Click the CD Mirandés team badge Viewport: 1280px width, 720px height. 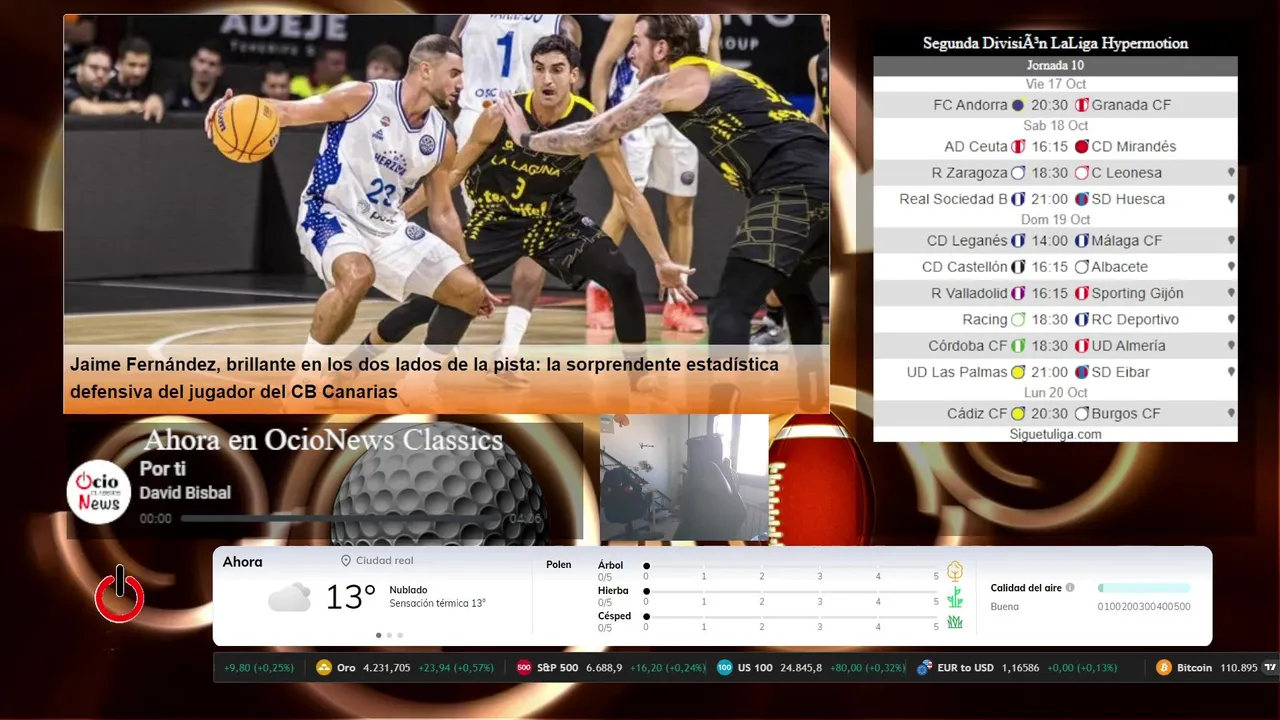(1081, 146)
